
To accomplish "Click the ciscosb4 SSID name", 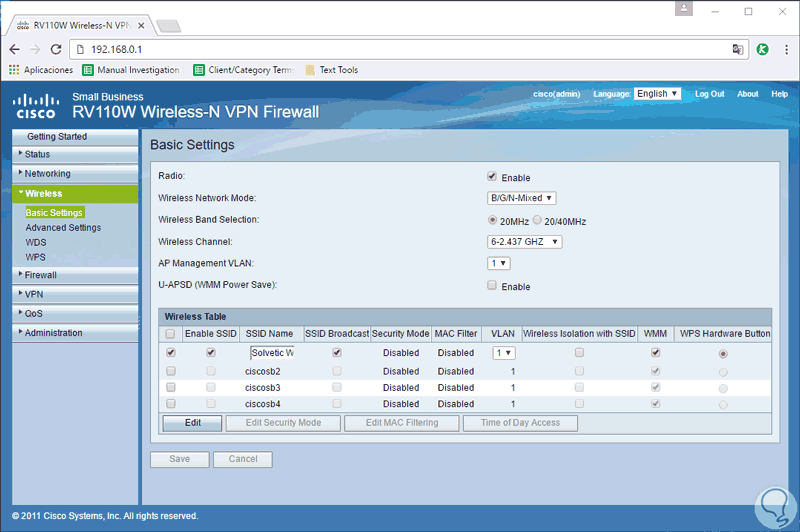I will tap(263, 404).
